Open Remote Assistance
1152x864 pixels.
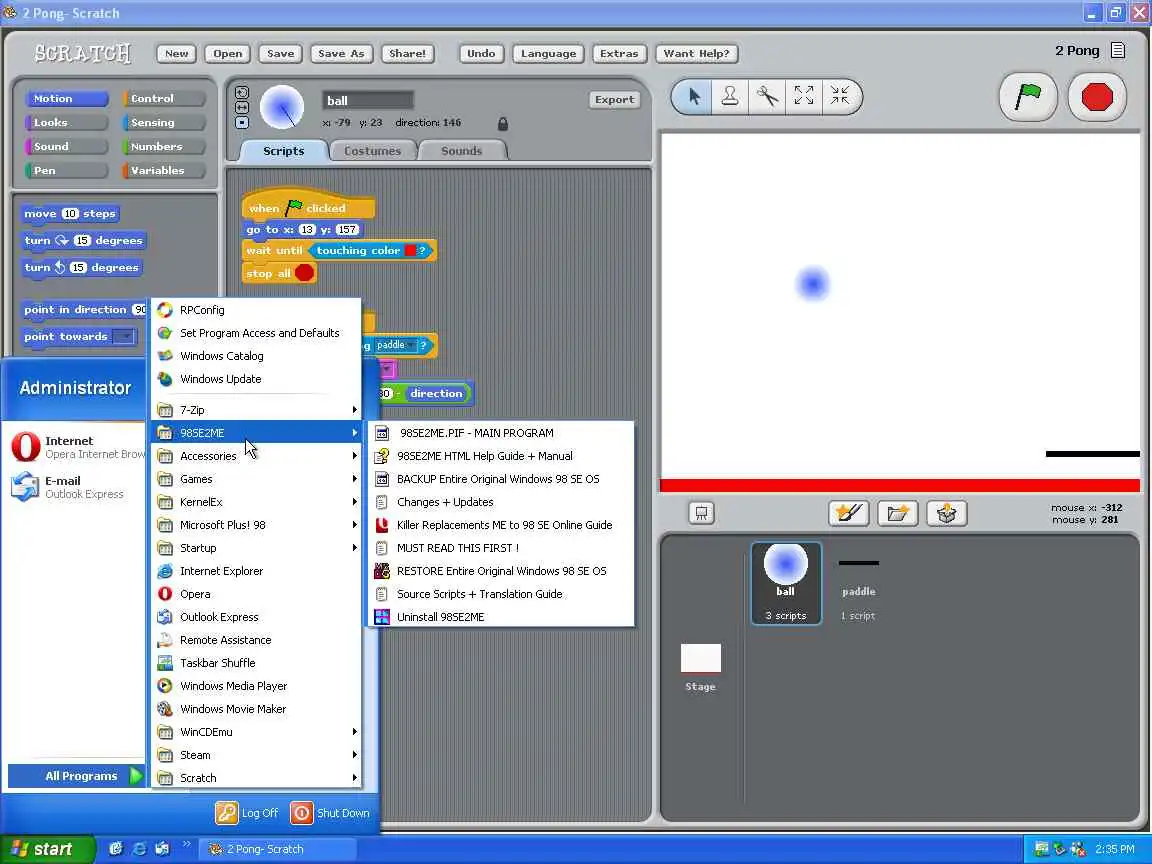pyautogui.click(x=256, y=640)
